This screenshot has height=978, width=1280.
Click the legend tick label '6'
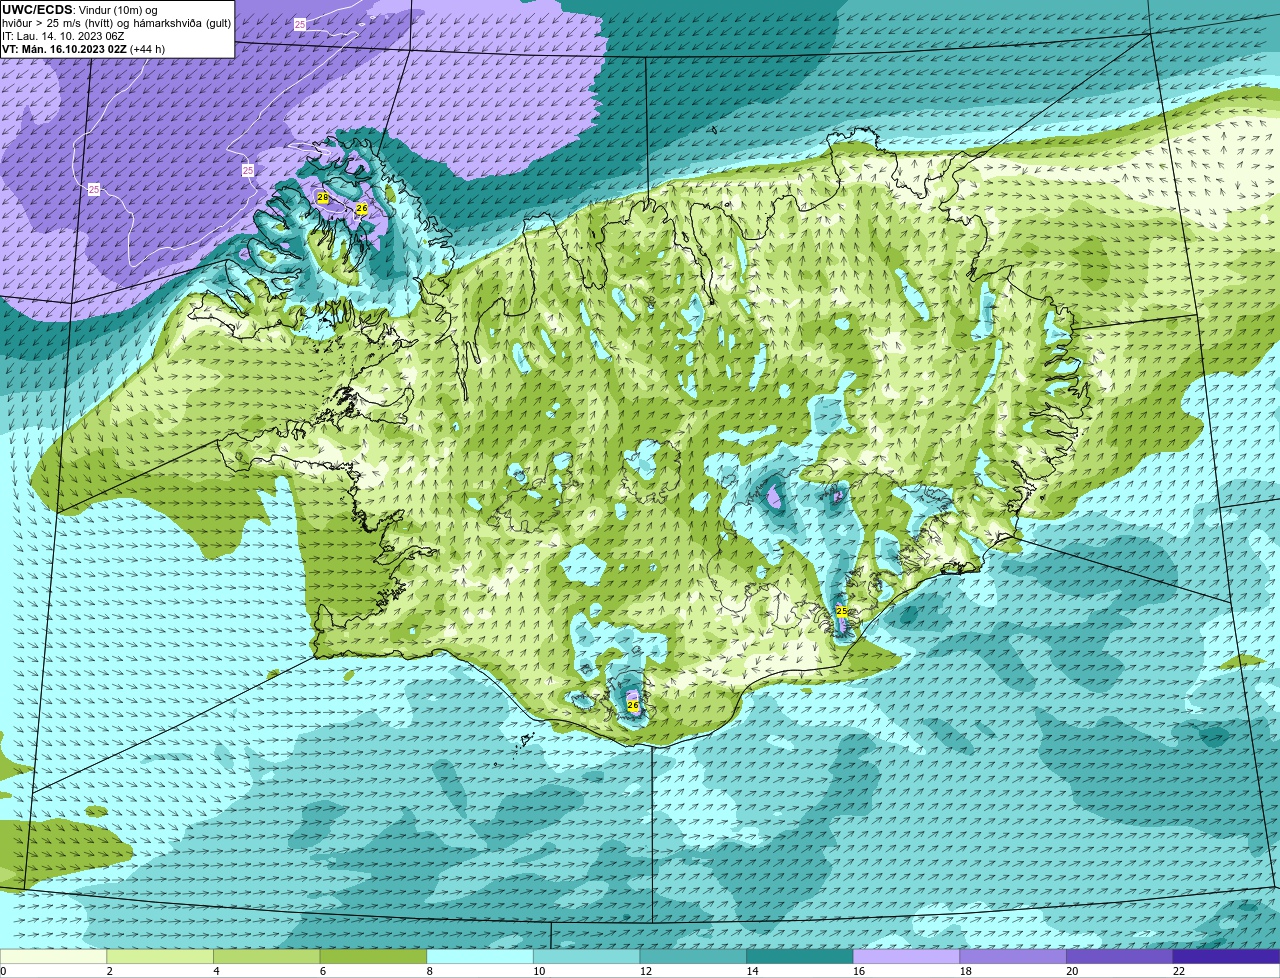coord(323,970)
